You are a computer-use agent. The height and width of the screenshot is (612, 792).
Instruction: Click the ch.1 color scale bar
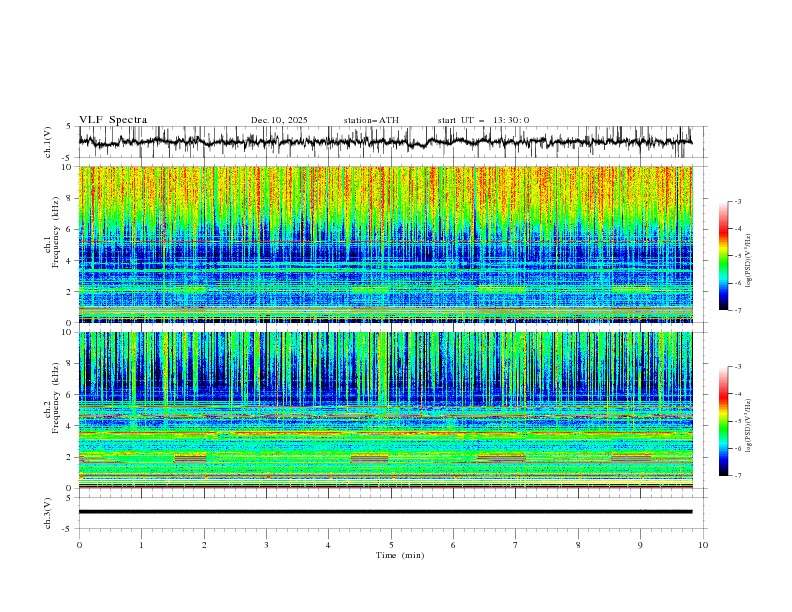pos(723,256)
